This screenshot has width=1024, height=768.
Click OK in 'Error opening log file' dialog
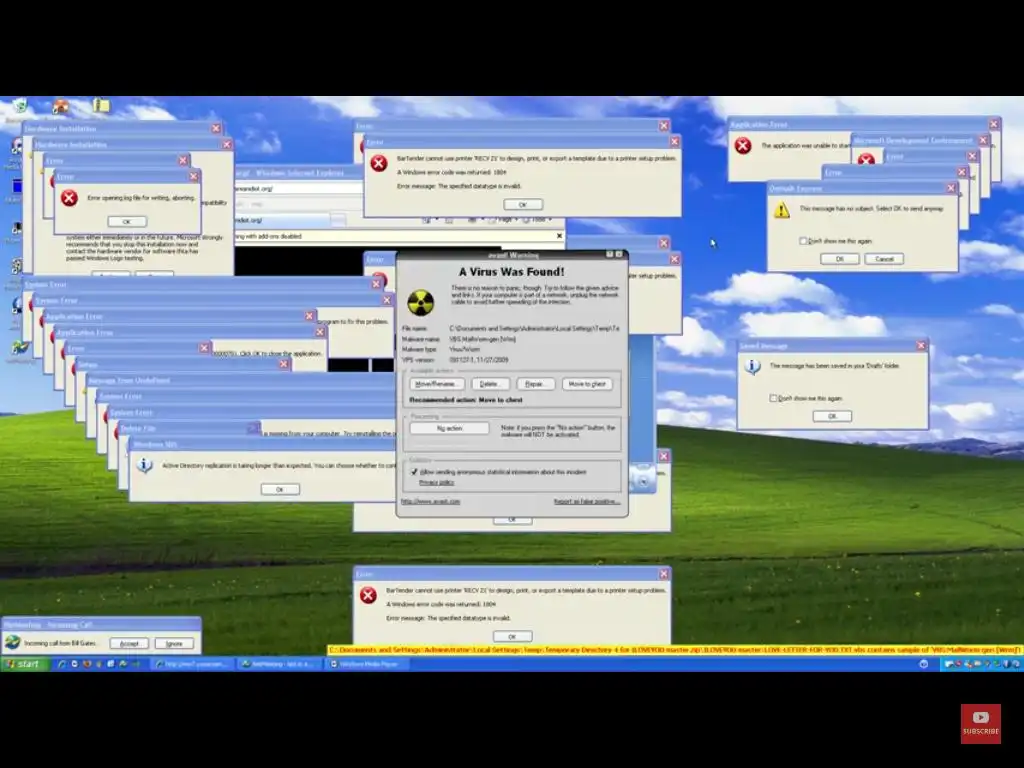(127, 221)
